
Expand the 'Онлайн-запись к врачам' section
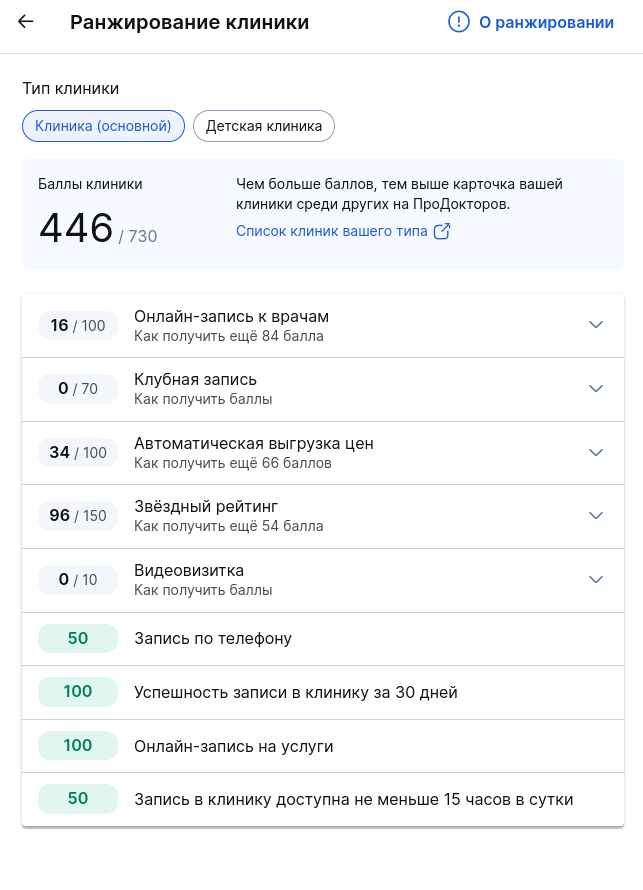(x=595, y=325)
